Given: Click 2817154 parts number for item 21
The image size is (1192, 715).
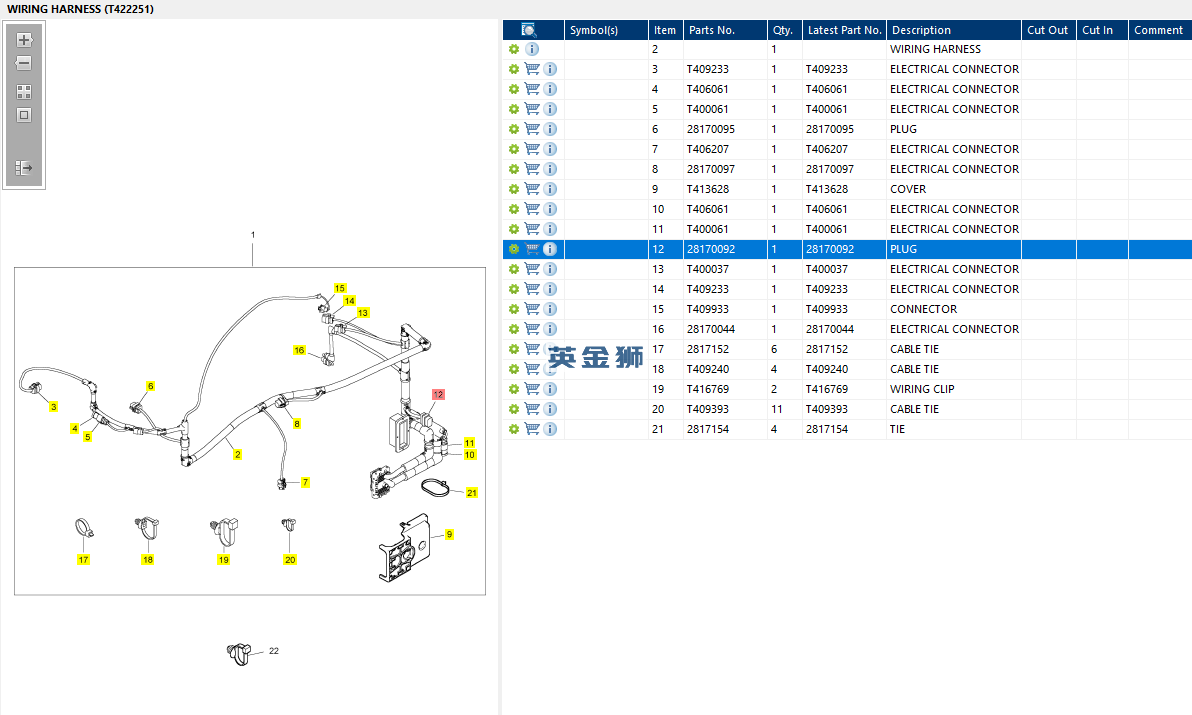Looking at the screenshot, I should point(708,429).
